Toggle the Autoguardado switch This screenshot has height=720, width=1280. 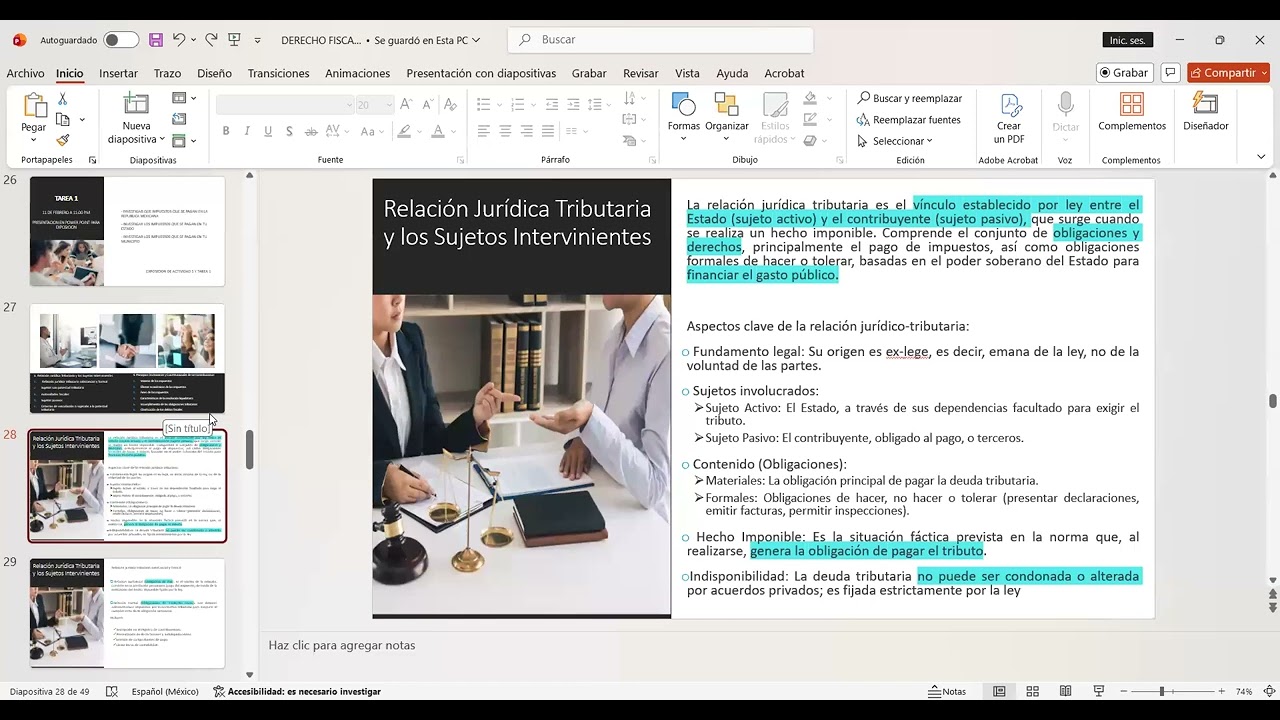[x=121, y=40]
